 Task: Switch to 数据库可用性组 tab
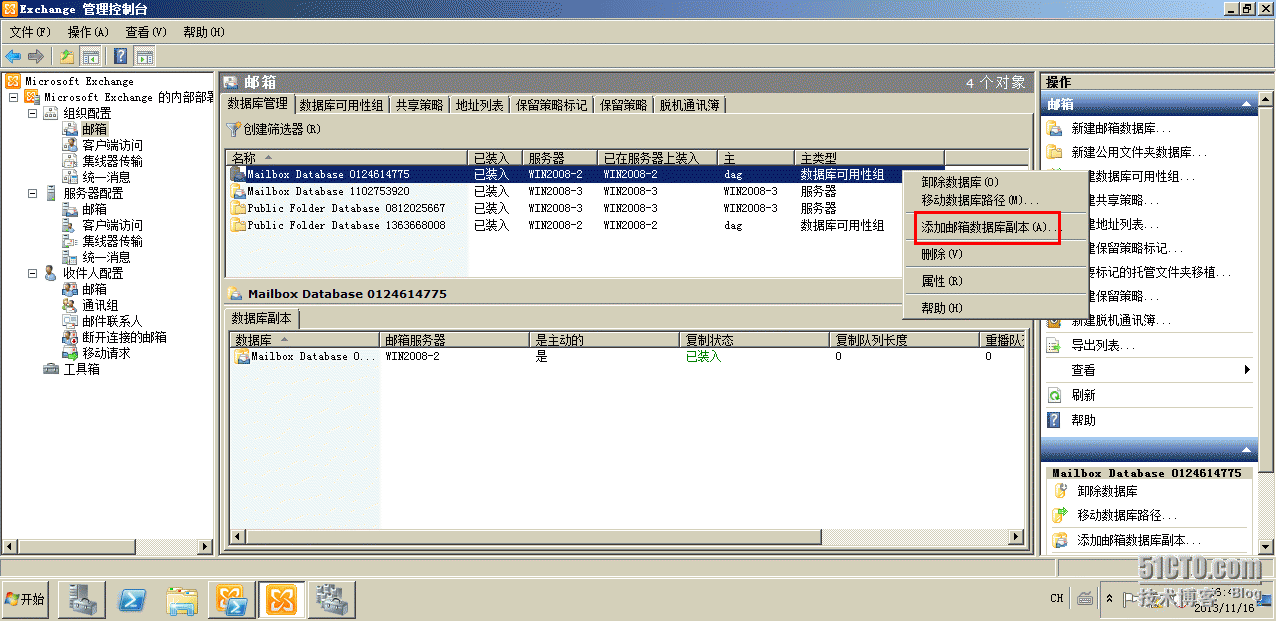341,105
